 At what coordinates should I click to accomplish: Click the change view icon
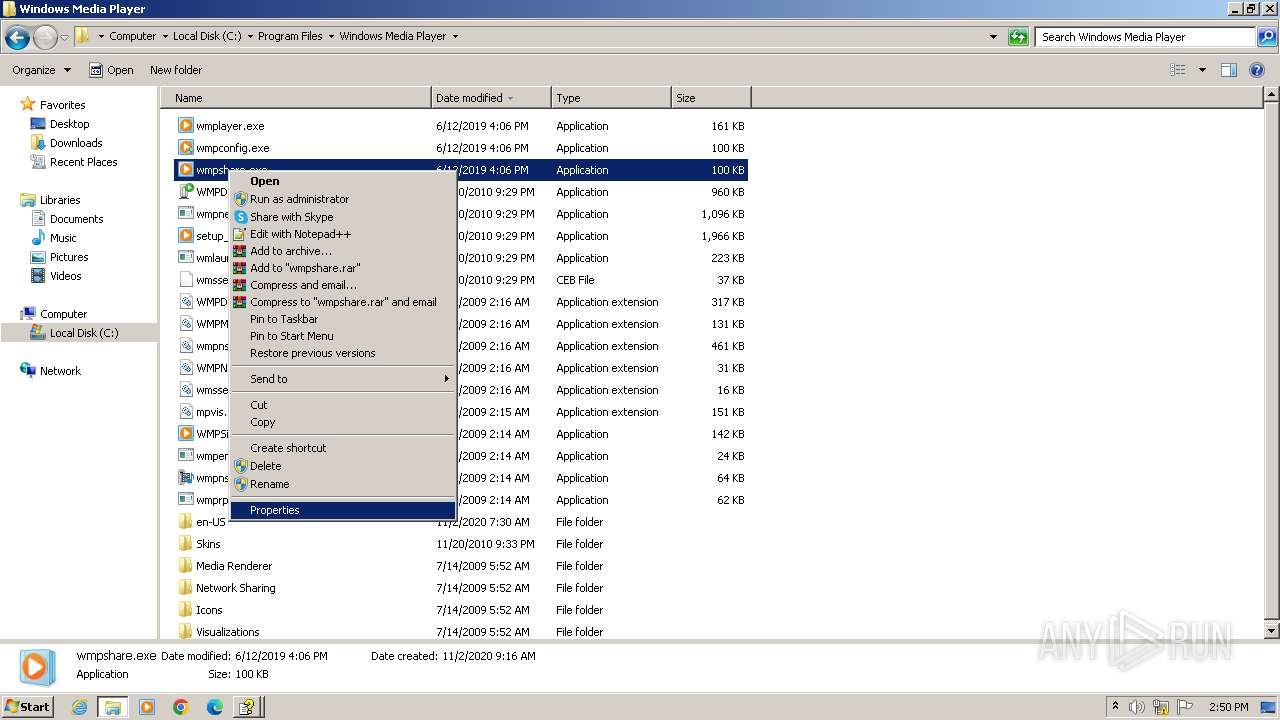1178,70
